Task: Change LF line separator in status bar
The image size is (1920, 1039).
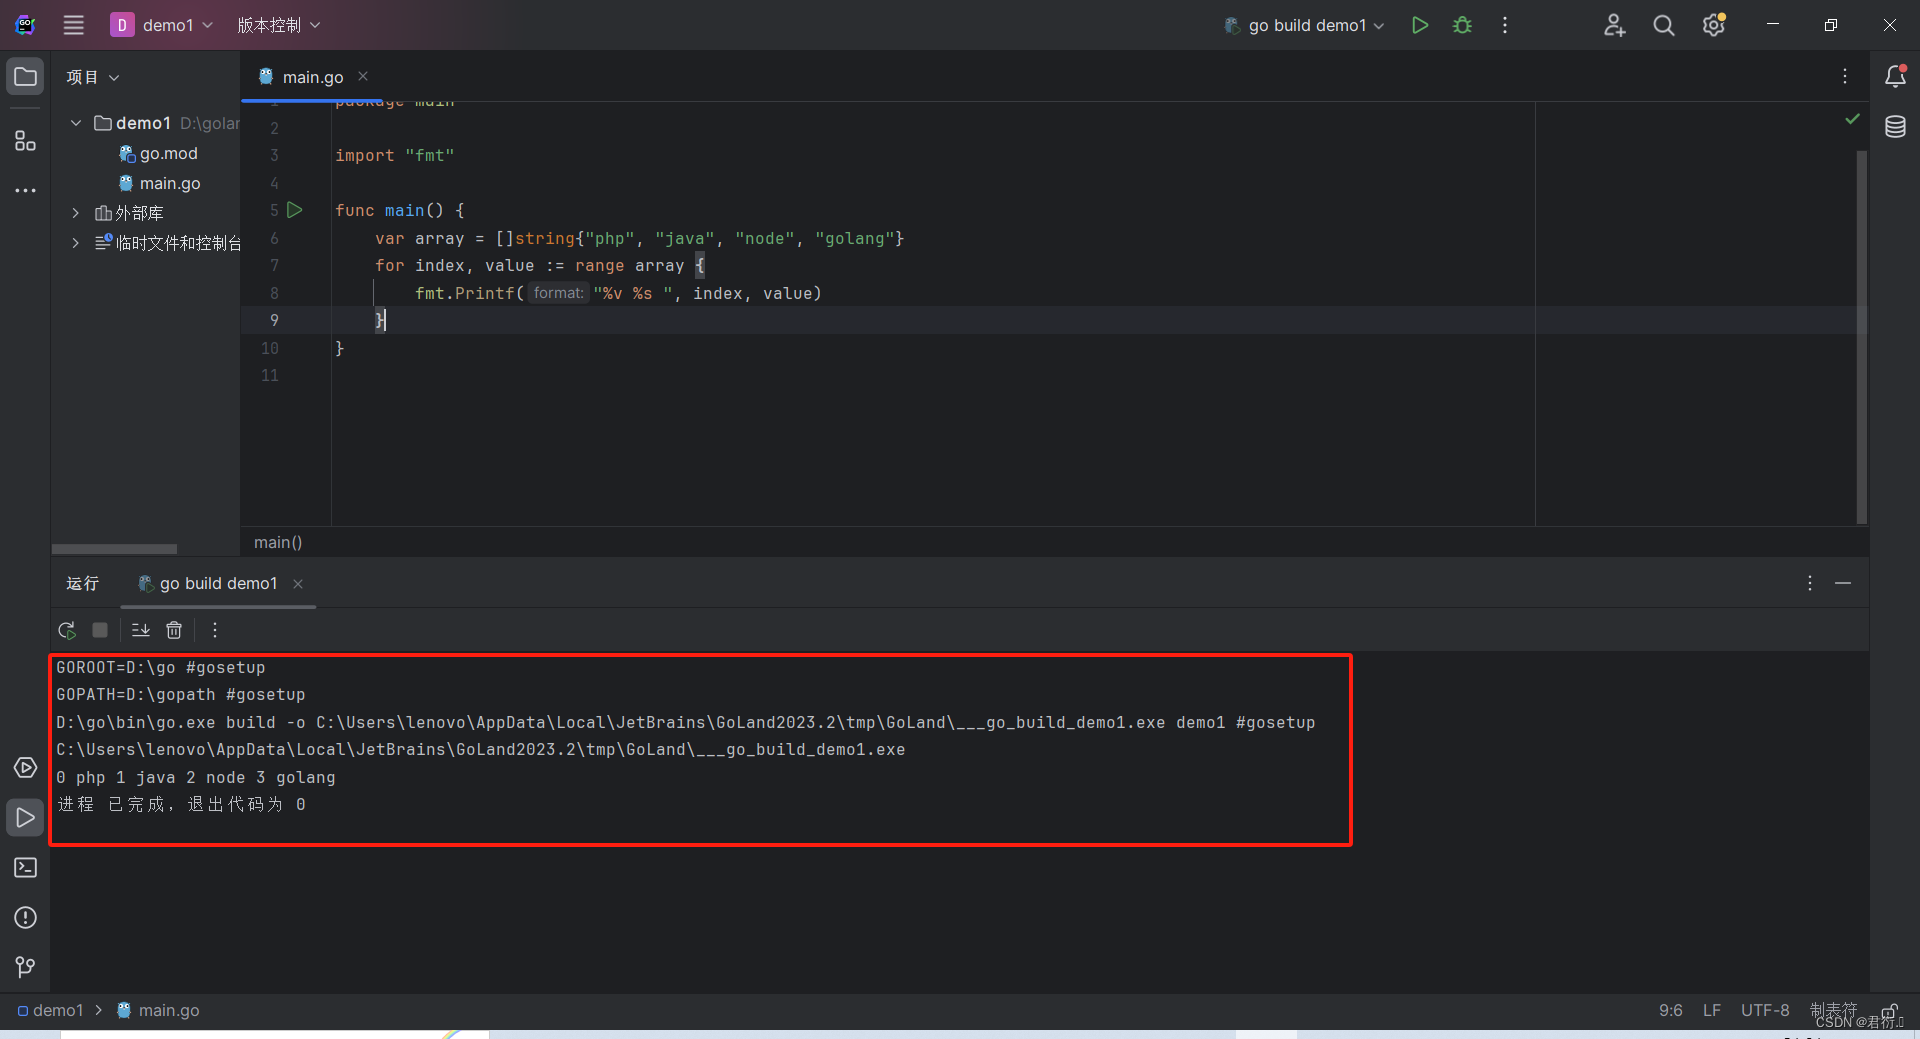Action: (1712, 1010)
